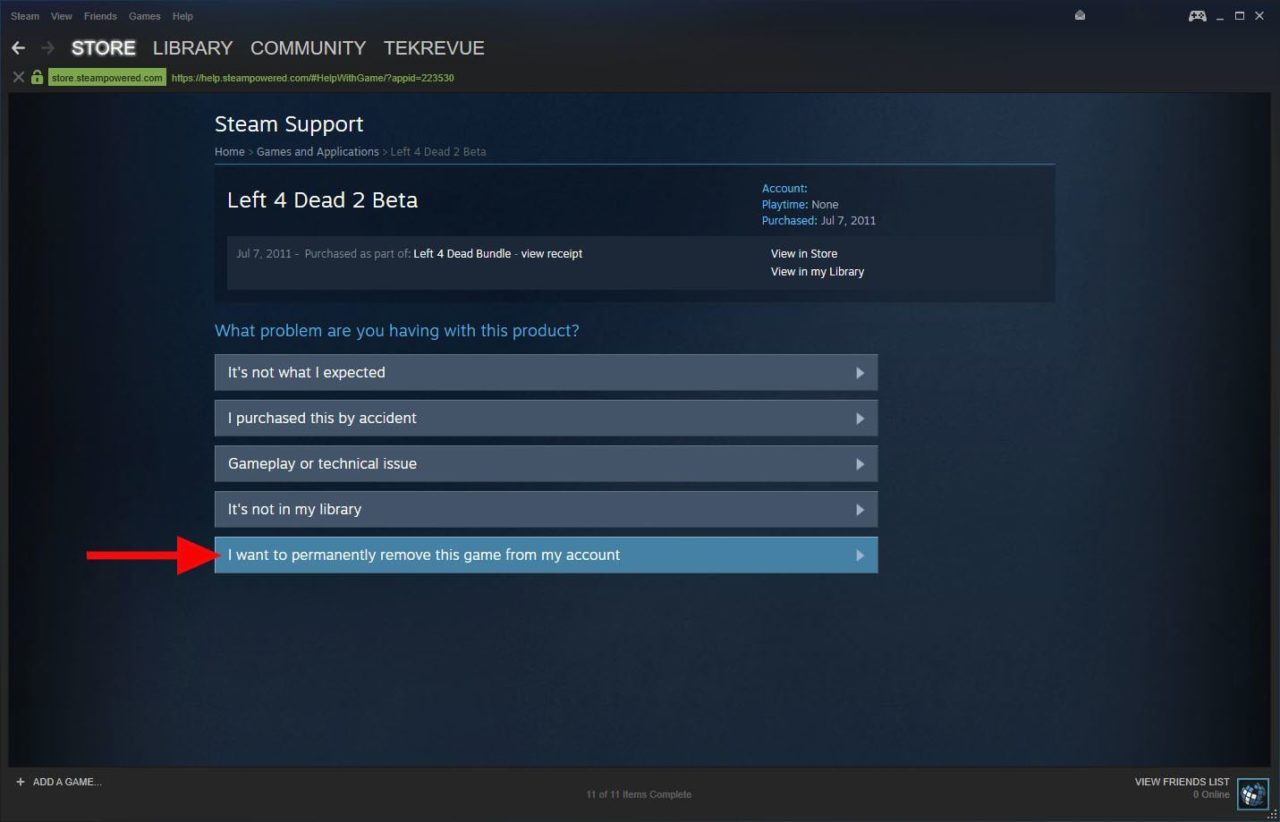
Task: Click View in my Library link
Action: [x=817, y=272]
